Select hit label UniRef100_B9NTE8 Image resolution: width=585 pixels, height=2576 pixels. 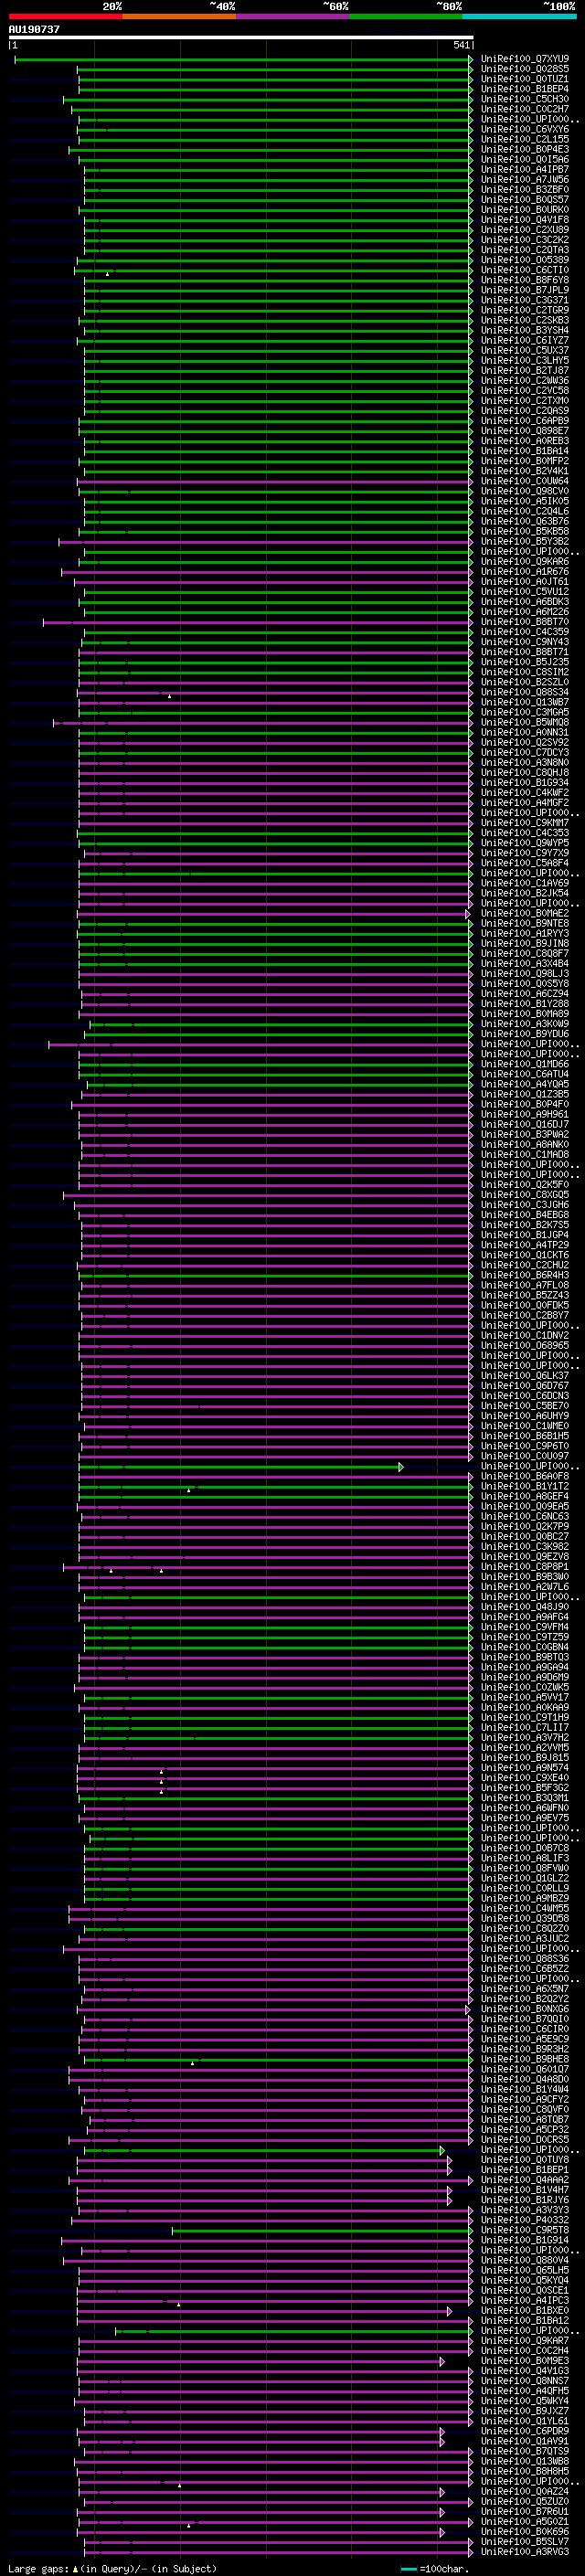coord(525,923)
